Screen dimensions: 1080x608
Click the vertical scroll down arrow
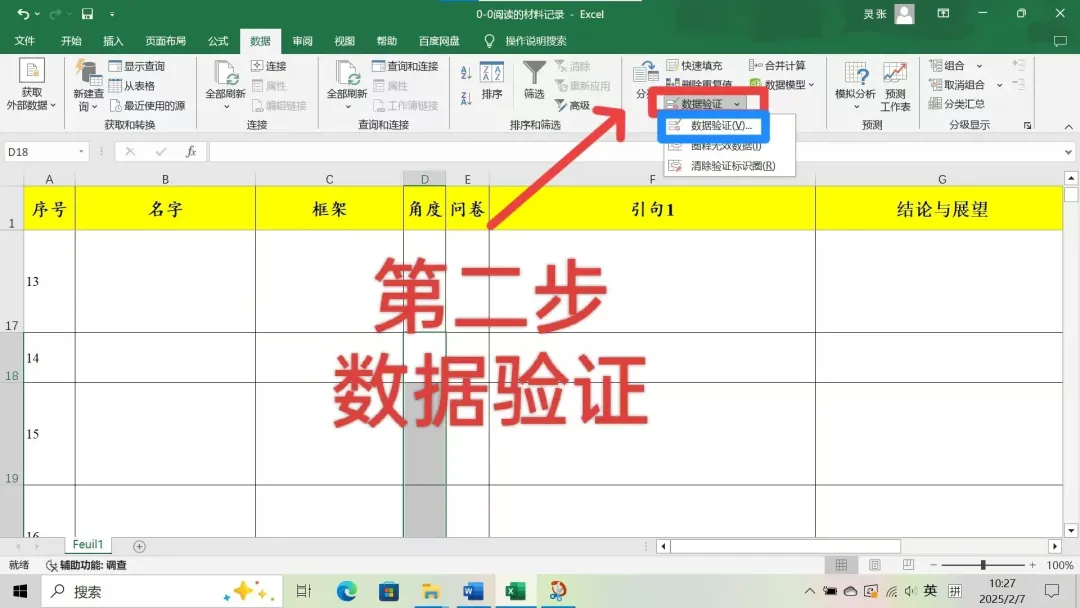coord(1071,530)
